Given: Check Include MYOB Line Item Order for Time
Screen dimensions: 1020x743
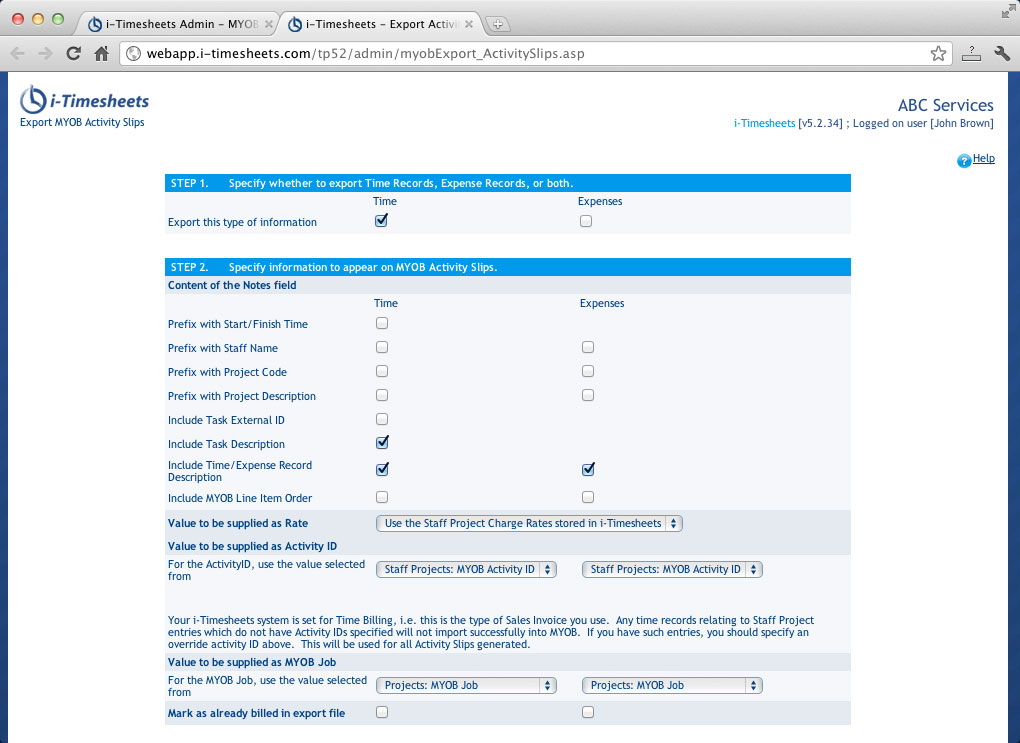Looking at the screenshot, I should click(382, 498).
